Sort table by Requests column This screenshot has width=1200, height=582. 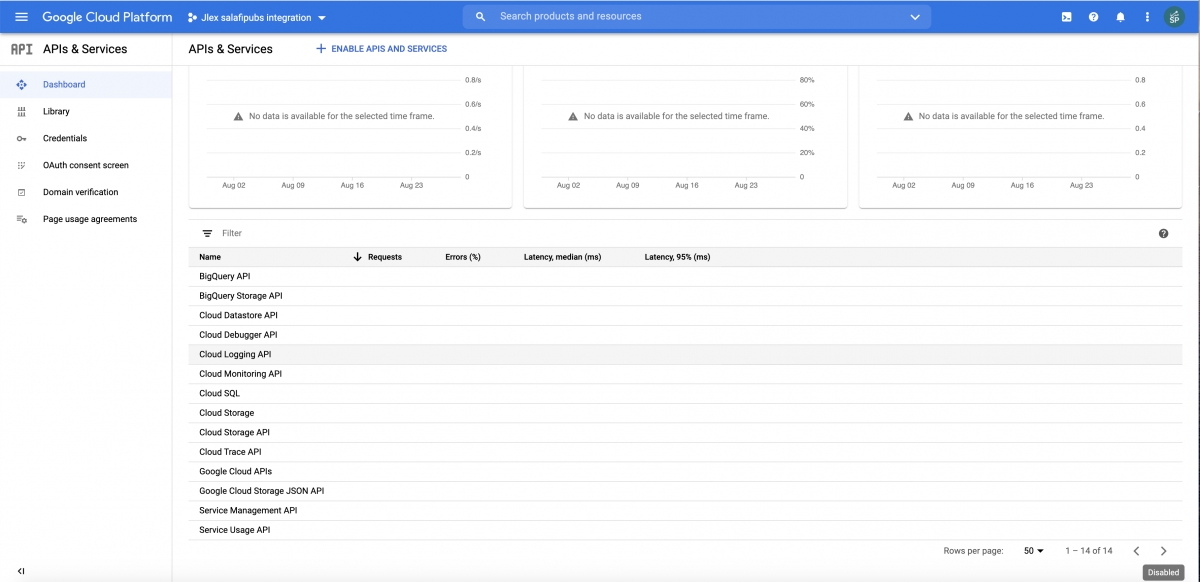pos(384,257)
